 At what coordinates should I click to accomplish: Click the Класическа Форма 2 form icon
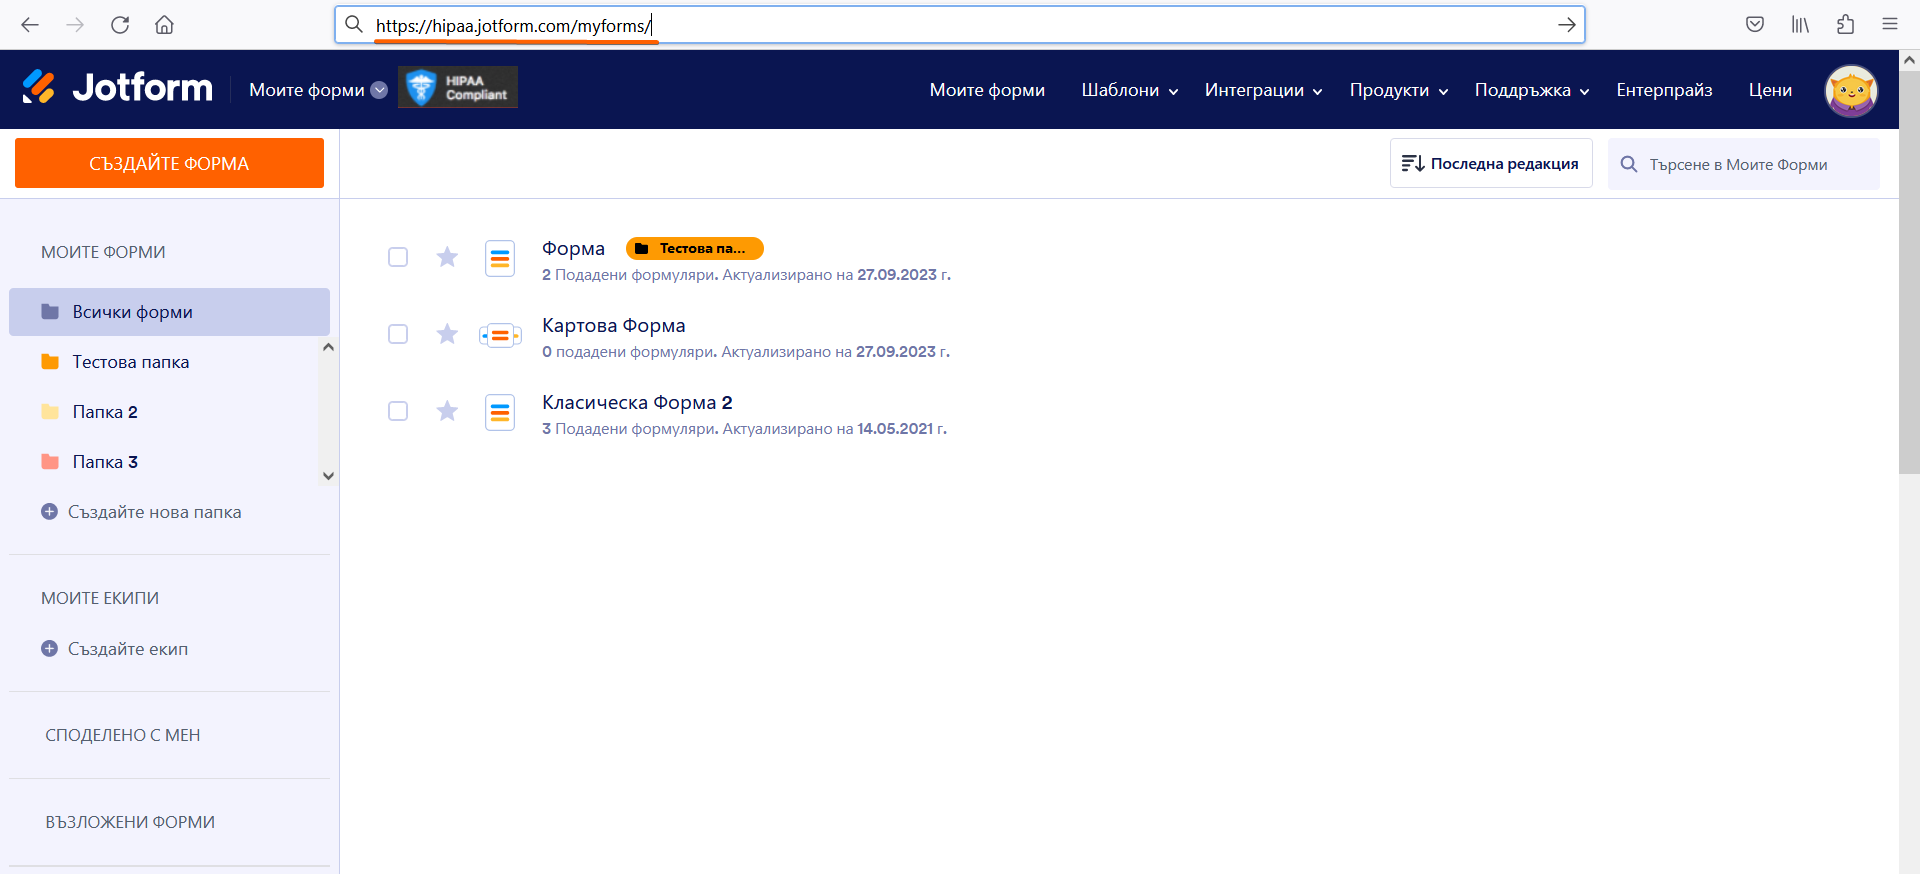pyautogui.click(x=500, y=412)
